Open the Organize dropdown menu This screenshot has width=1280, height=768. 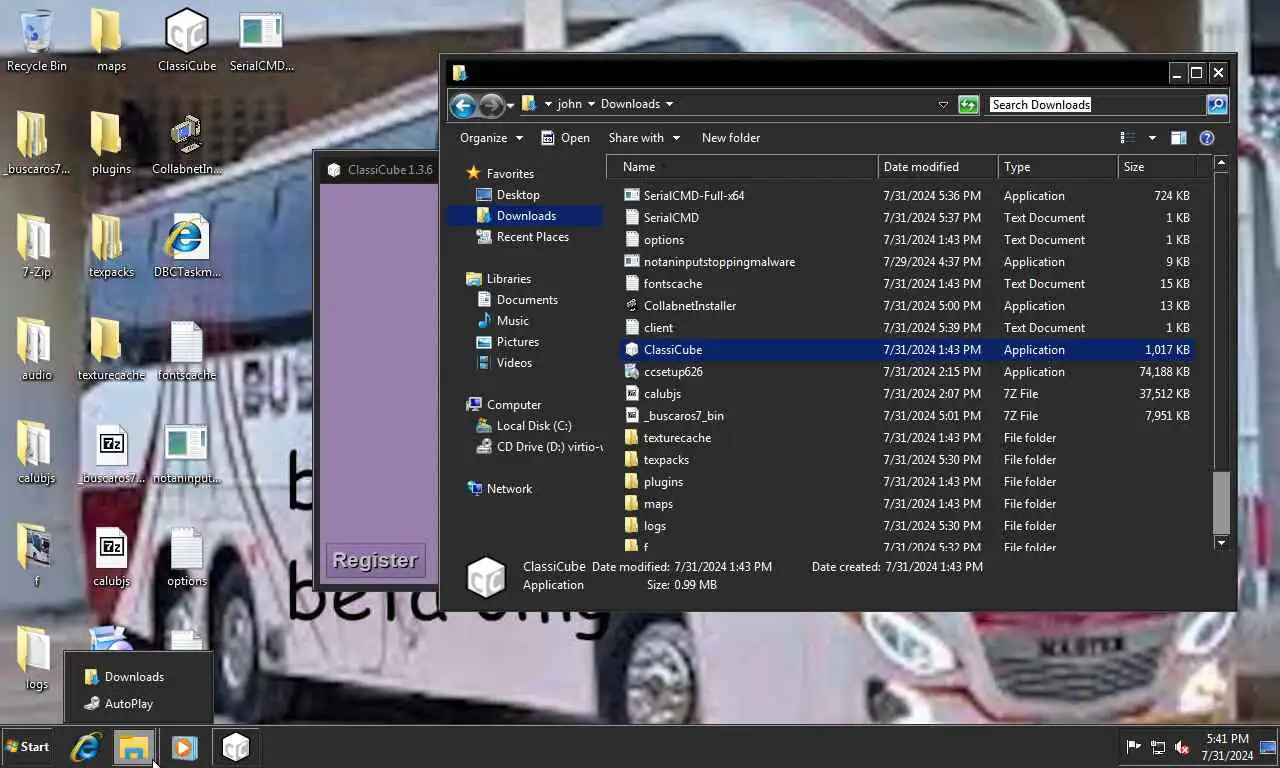pyautogui.click(x=491, y=138)
